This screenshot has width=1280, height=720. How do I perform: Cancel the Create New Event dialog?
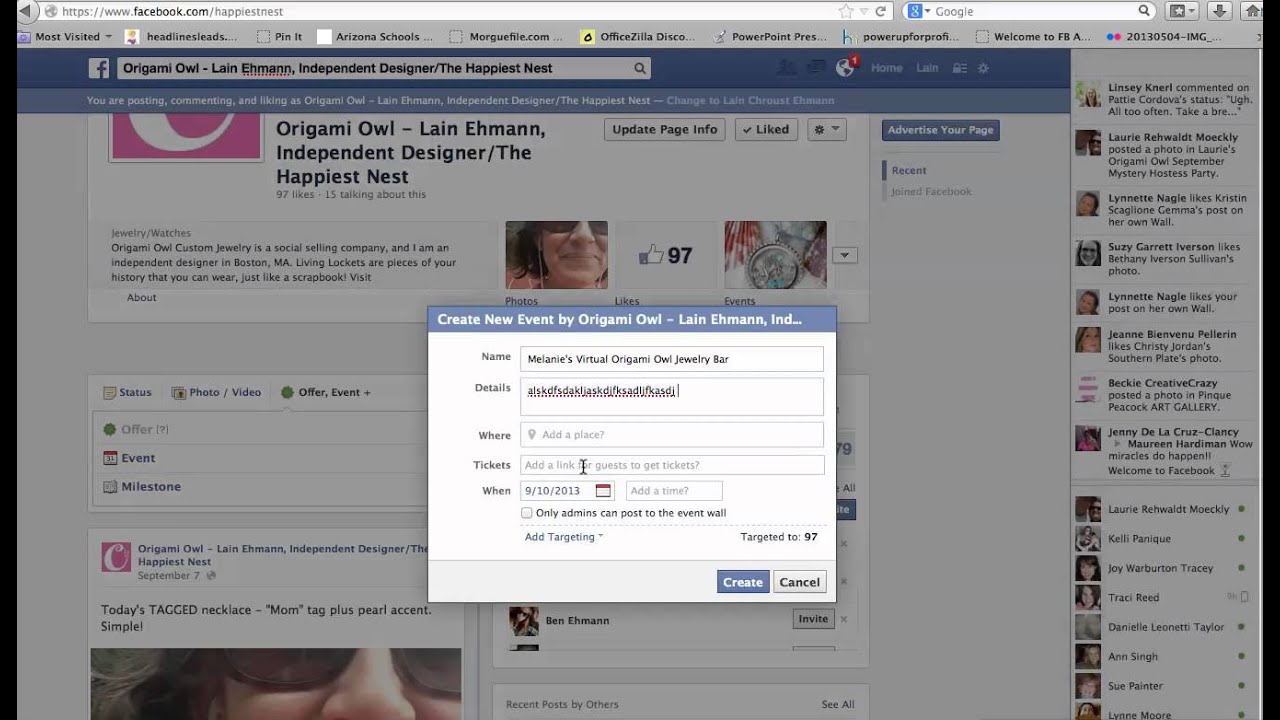point(800,582)
